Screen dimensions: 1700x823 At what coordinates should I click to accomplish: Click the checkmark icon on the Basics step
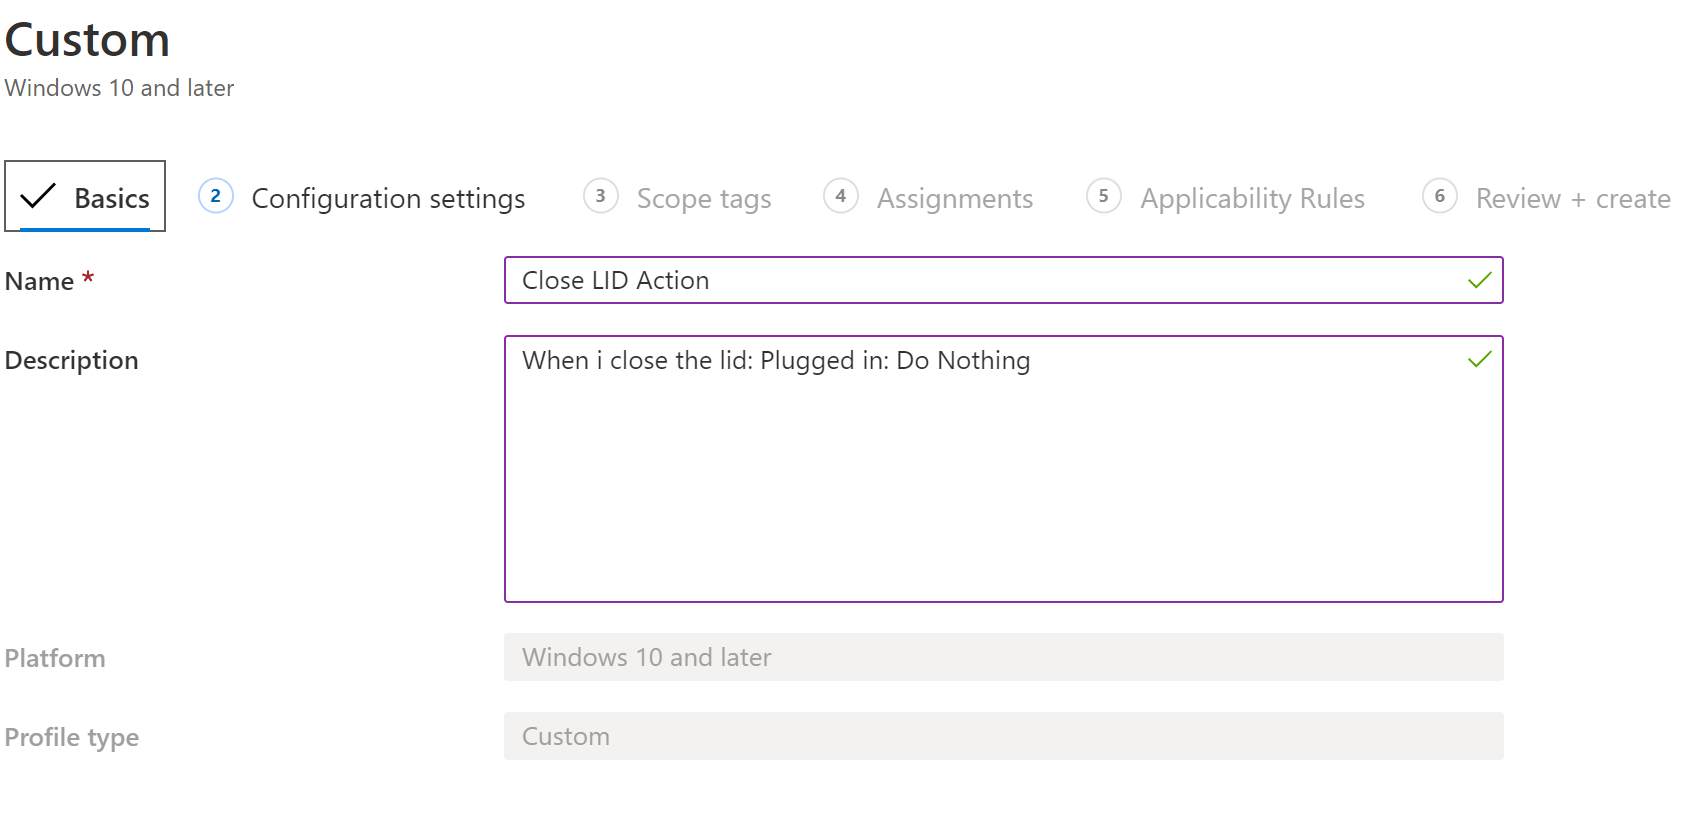pos(37,196)
